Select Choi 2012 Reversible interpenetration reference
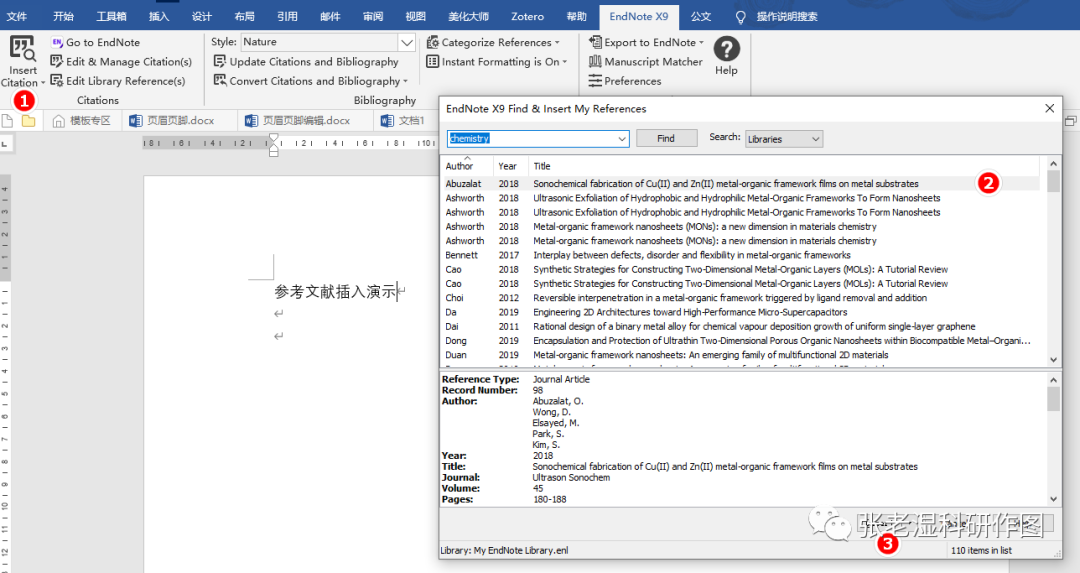The height and width of the screenshot is (573, 1080). click(x=740, y=298)
